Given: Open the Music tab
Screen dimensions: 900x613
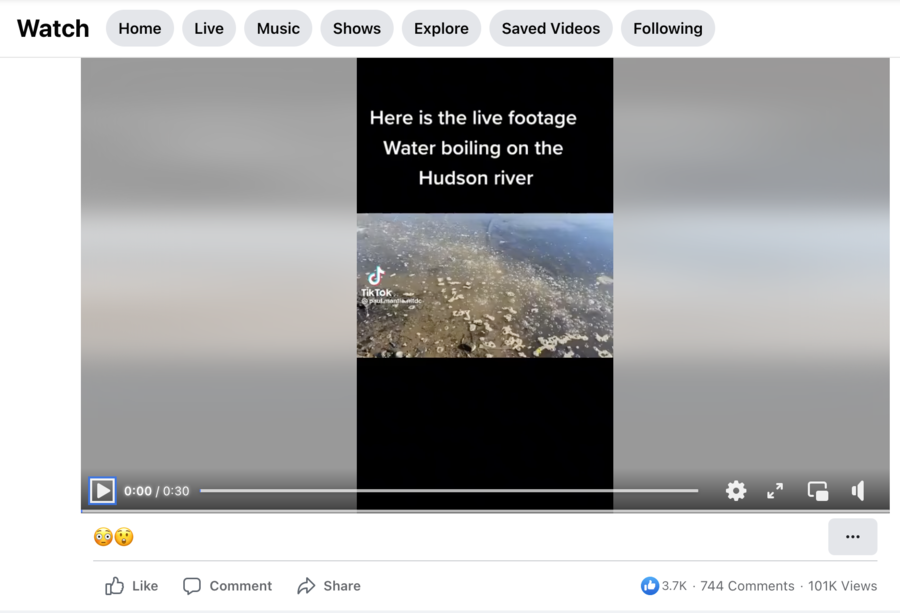Looking at the screenshot, I should point(278,29).
